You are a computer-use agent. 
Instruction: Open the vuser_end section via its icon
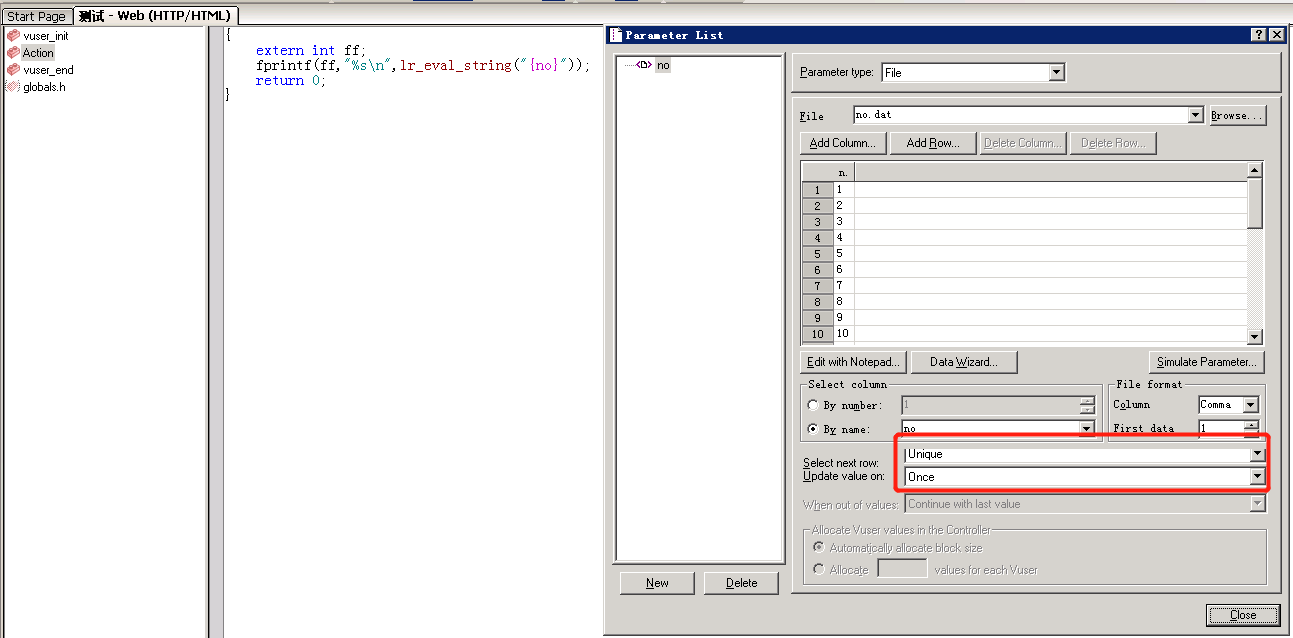(x=13, y=69)
